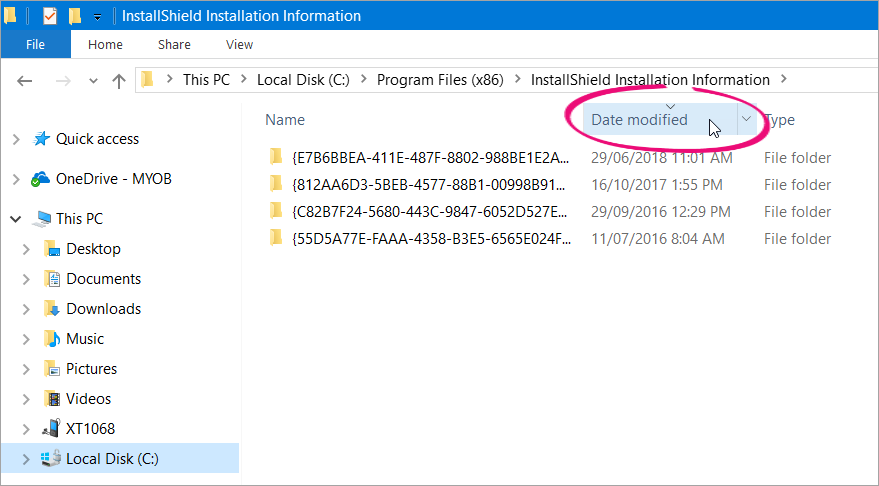Click the Downloads folder icon
This screenshot has width=879, height=486.
[53, 309]
